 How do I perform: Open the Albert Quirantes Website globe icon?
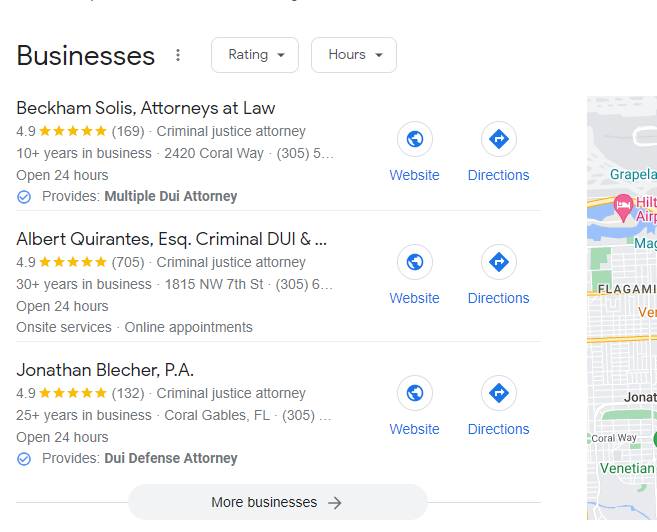pyautogui.click(x=414, y=262)
